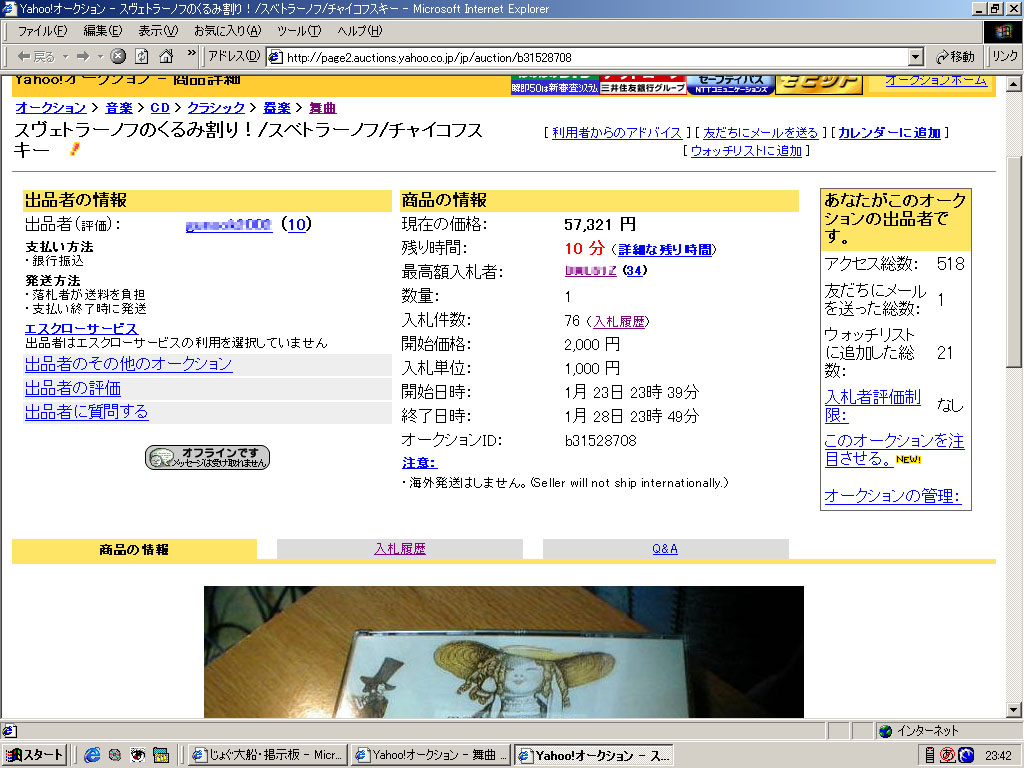Open 入札履歴 link beside bid count 76
The height and width of the screenshot is (768, 1024).
(618, 321)
